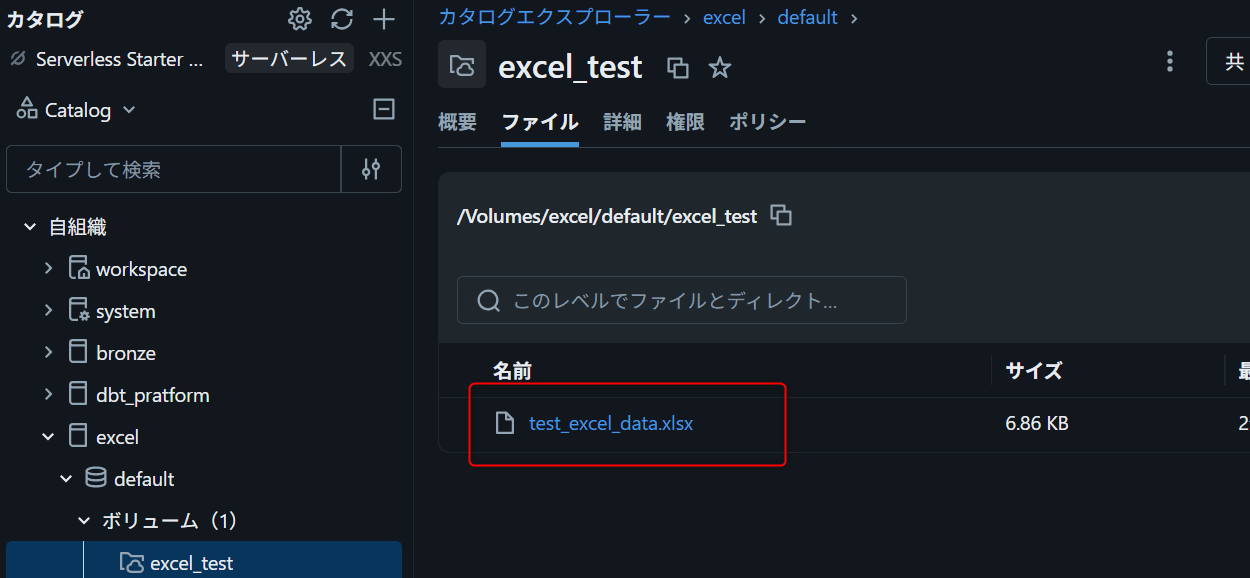Screen dimensions: 1250x578
Task: Refresh the catalog list
Action: pyautogui.click(x=342, y=19)
